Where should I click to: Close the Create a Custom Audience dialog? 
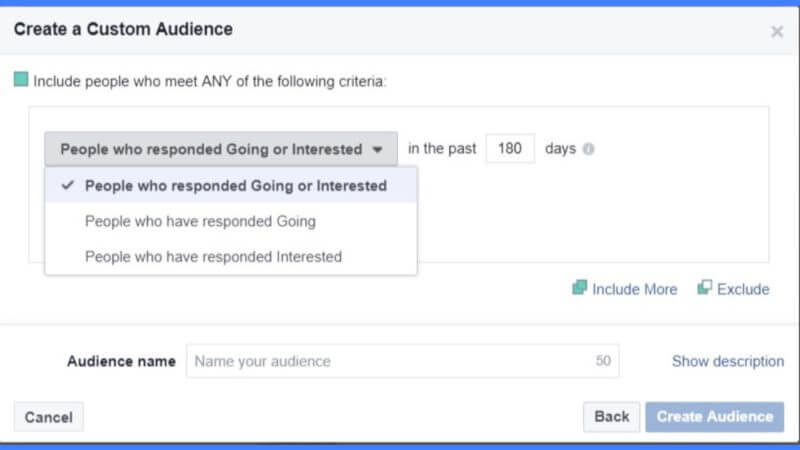[777, 32]
